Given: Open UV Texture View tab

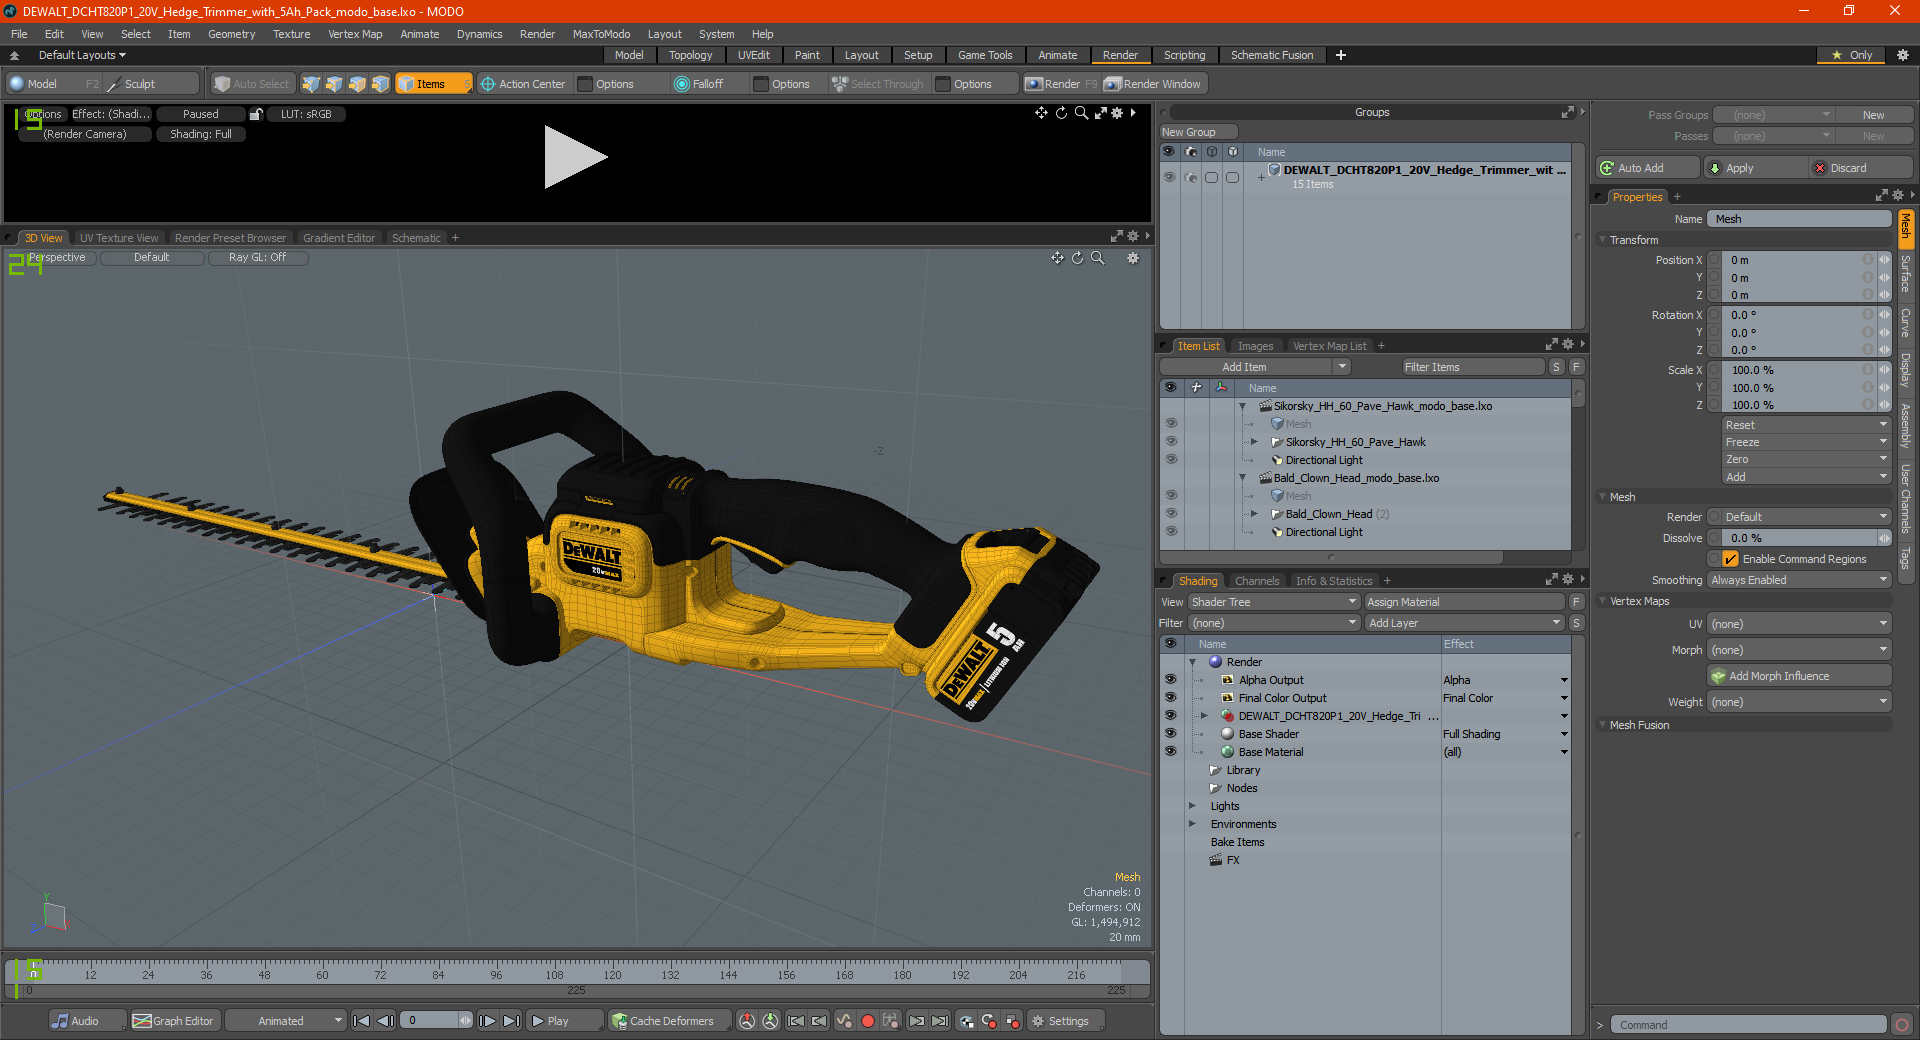Looking at the screenshot, I should tap(119, 238).
